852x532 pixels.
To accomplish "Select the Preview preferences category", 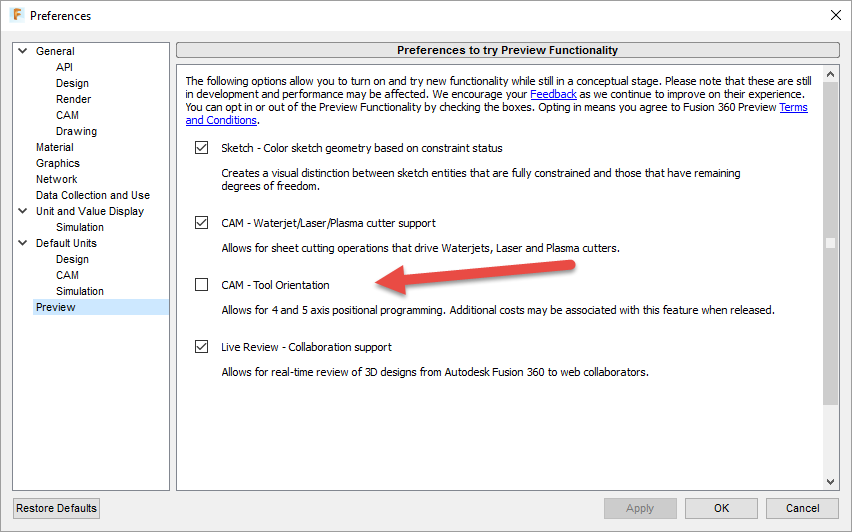I will (x=56, y=307).
